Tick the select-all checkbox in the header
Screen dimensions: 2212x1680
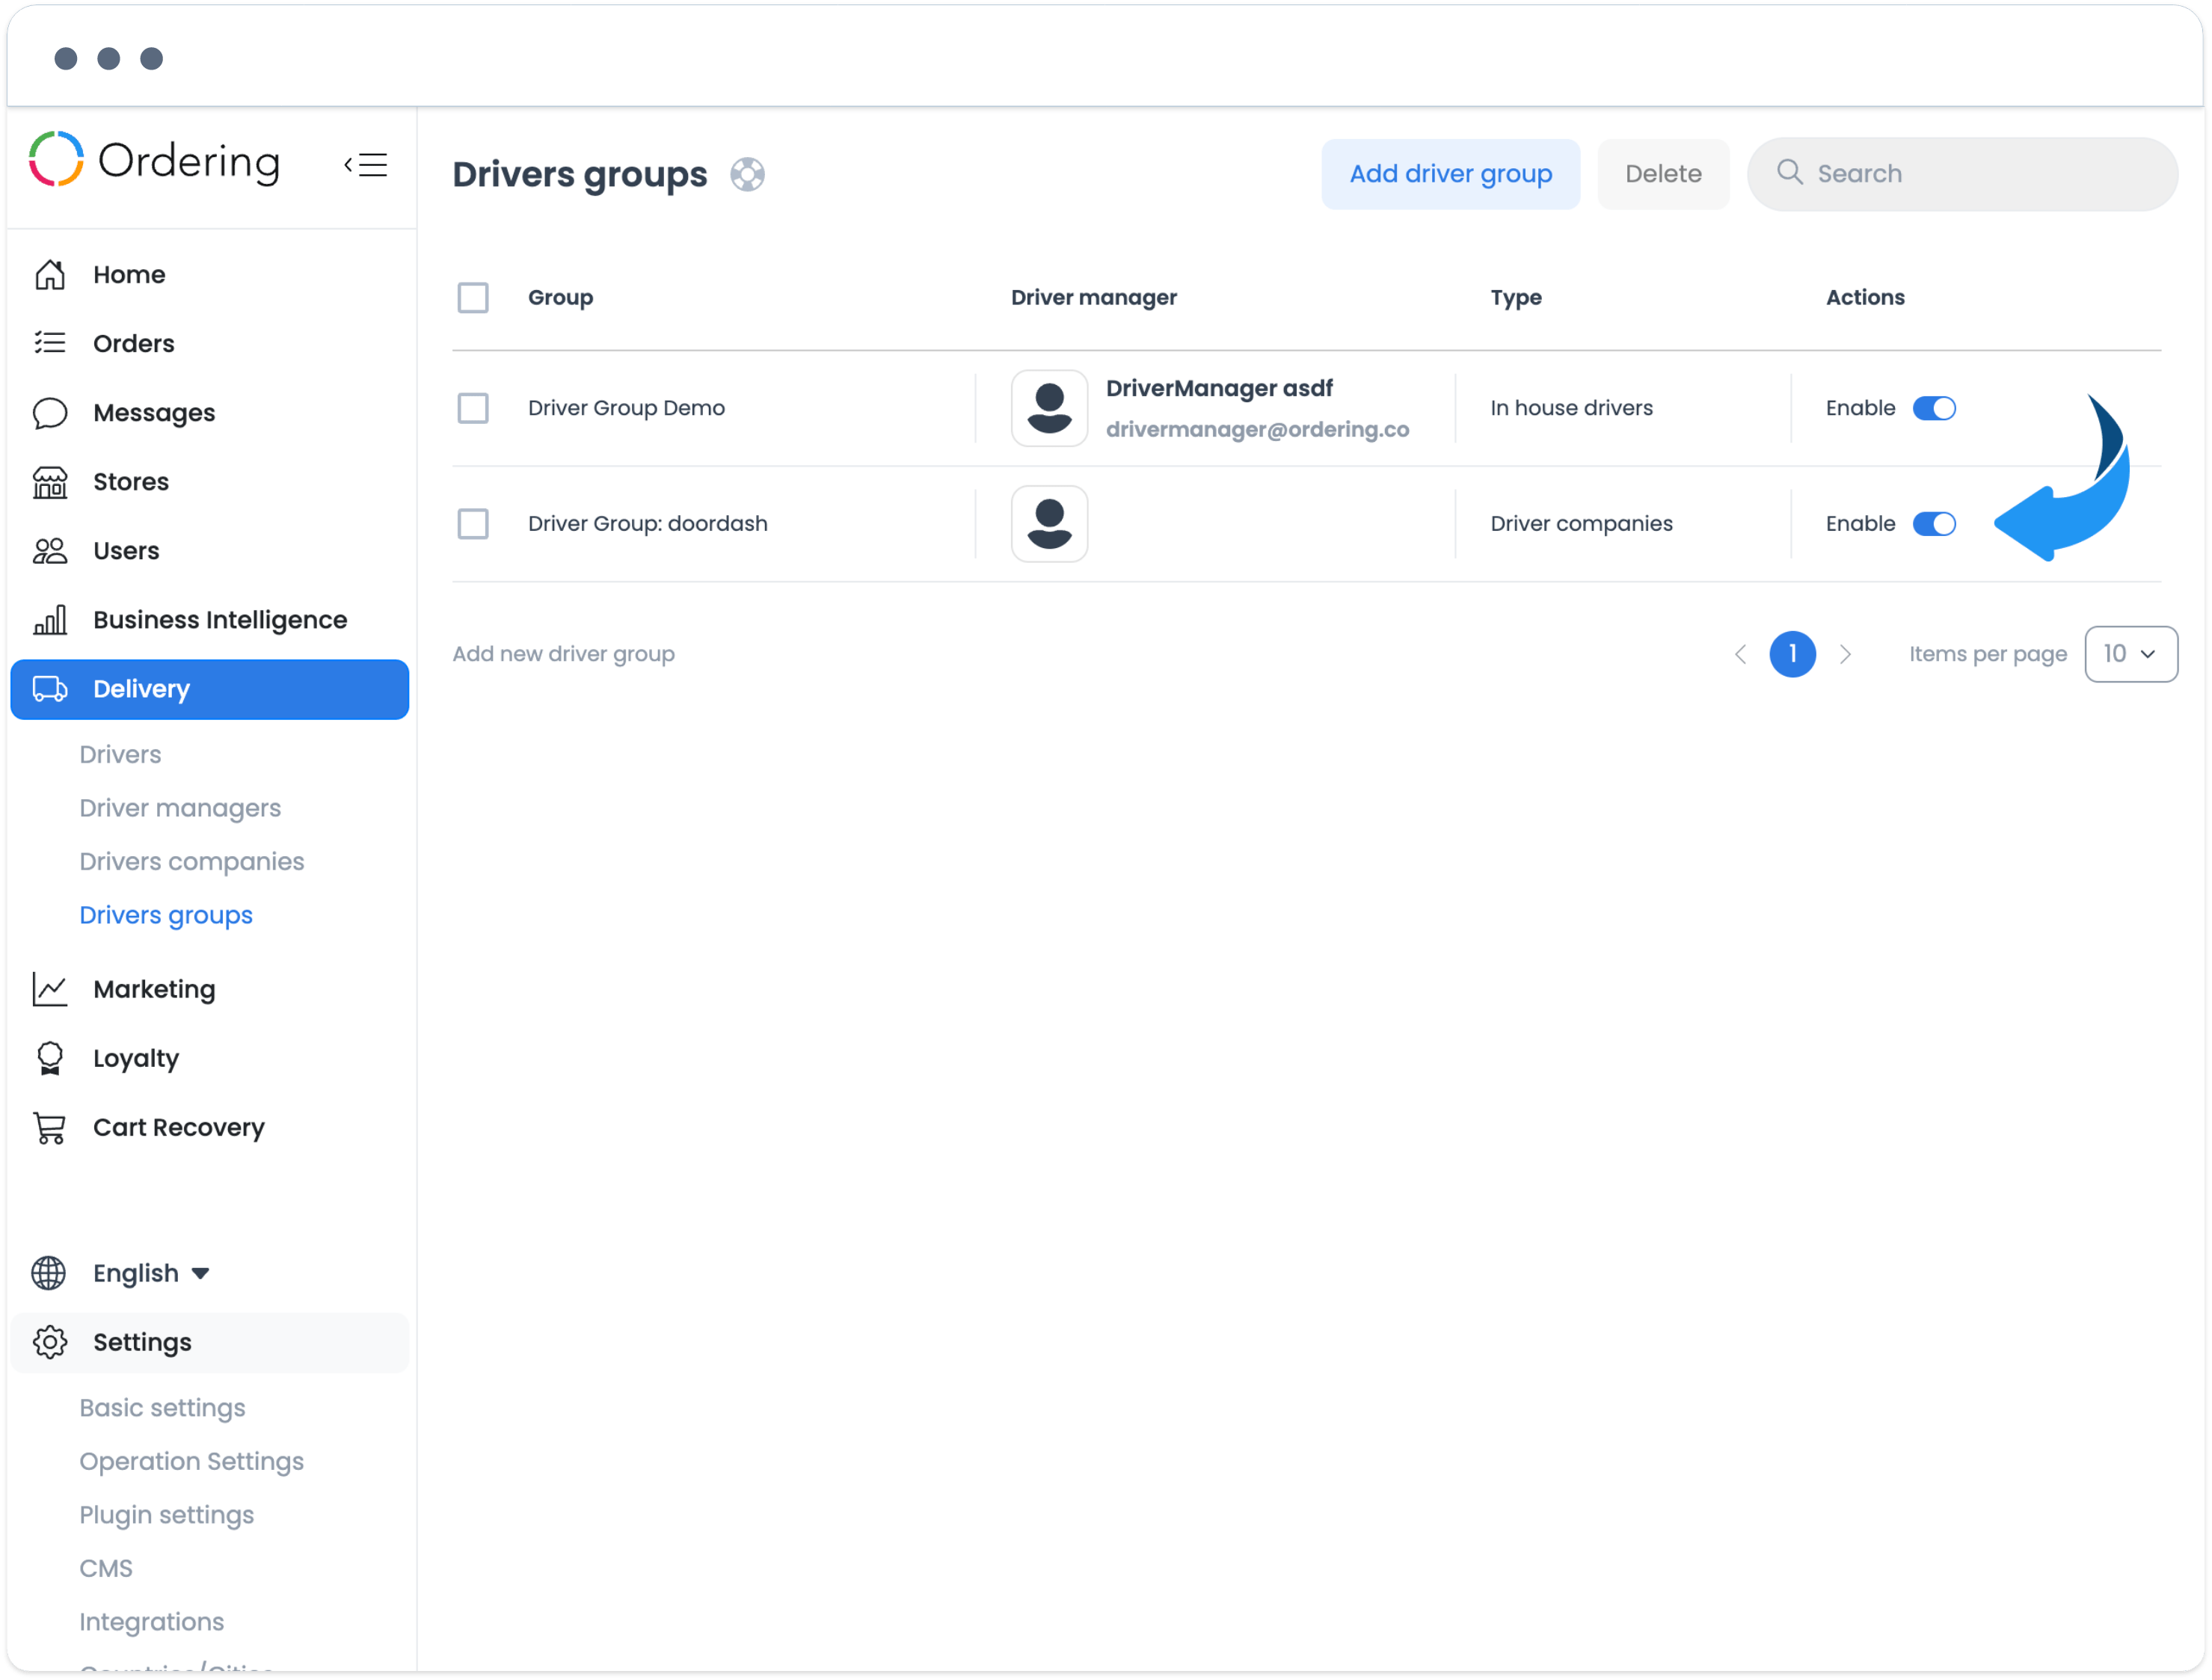(x=473, y=297)
